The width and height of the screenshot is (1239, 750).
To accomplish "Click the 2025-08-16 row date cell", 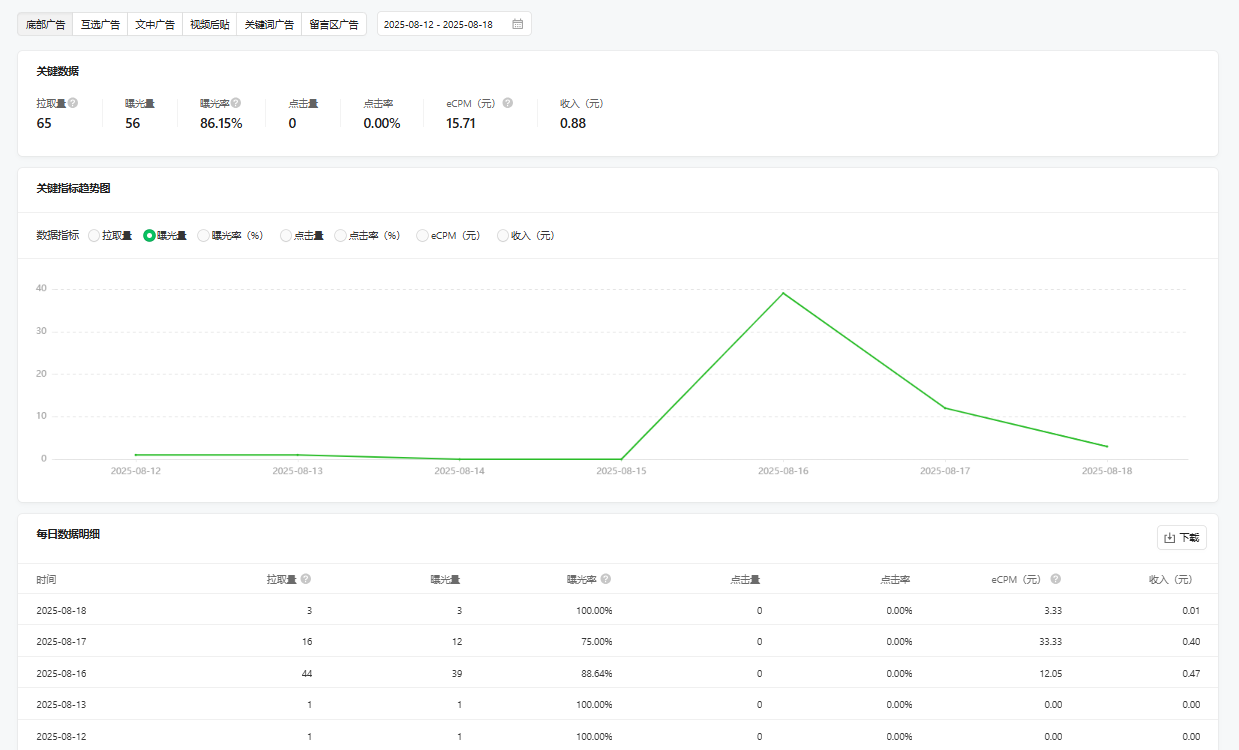I will (x=61, y=673).
